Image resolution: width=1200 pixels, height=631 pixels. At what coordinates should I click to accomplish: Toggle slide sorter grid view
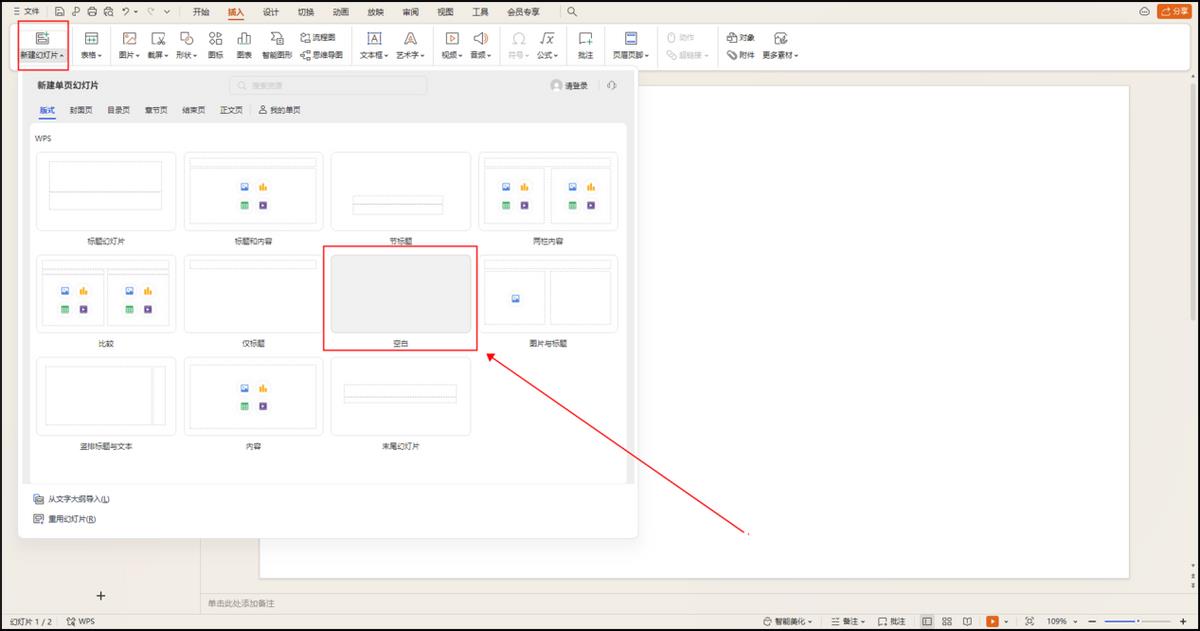point(947,621)
